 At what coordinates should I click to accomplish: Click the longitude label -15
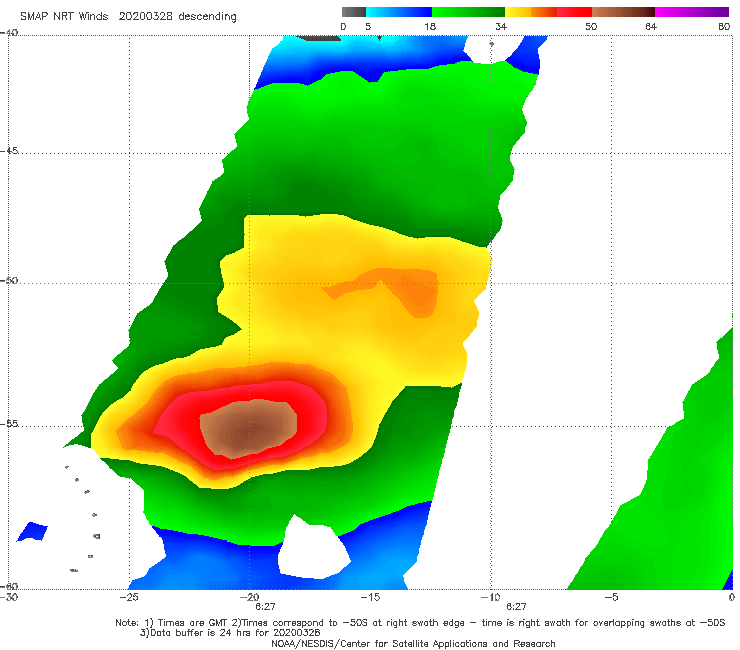click(370, 597)
